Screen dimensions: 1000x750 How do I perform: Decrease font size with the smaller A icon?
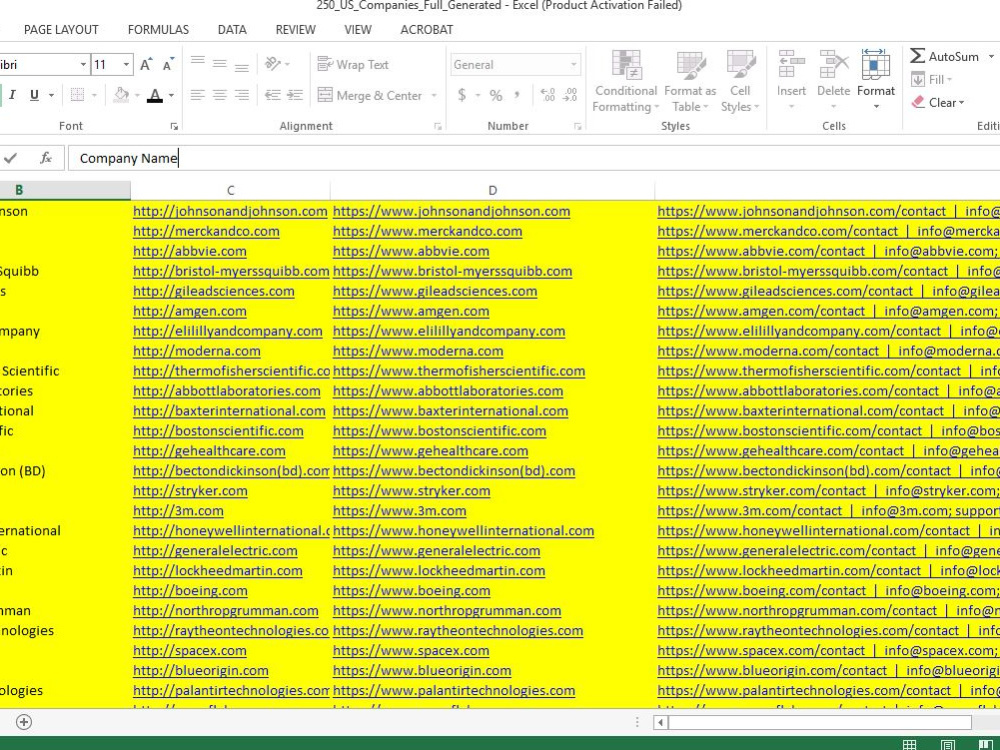click(168, 64)
